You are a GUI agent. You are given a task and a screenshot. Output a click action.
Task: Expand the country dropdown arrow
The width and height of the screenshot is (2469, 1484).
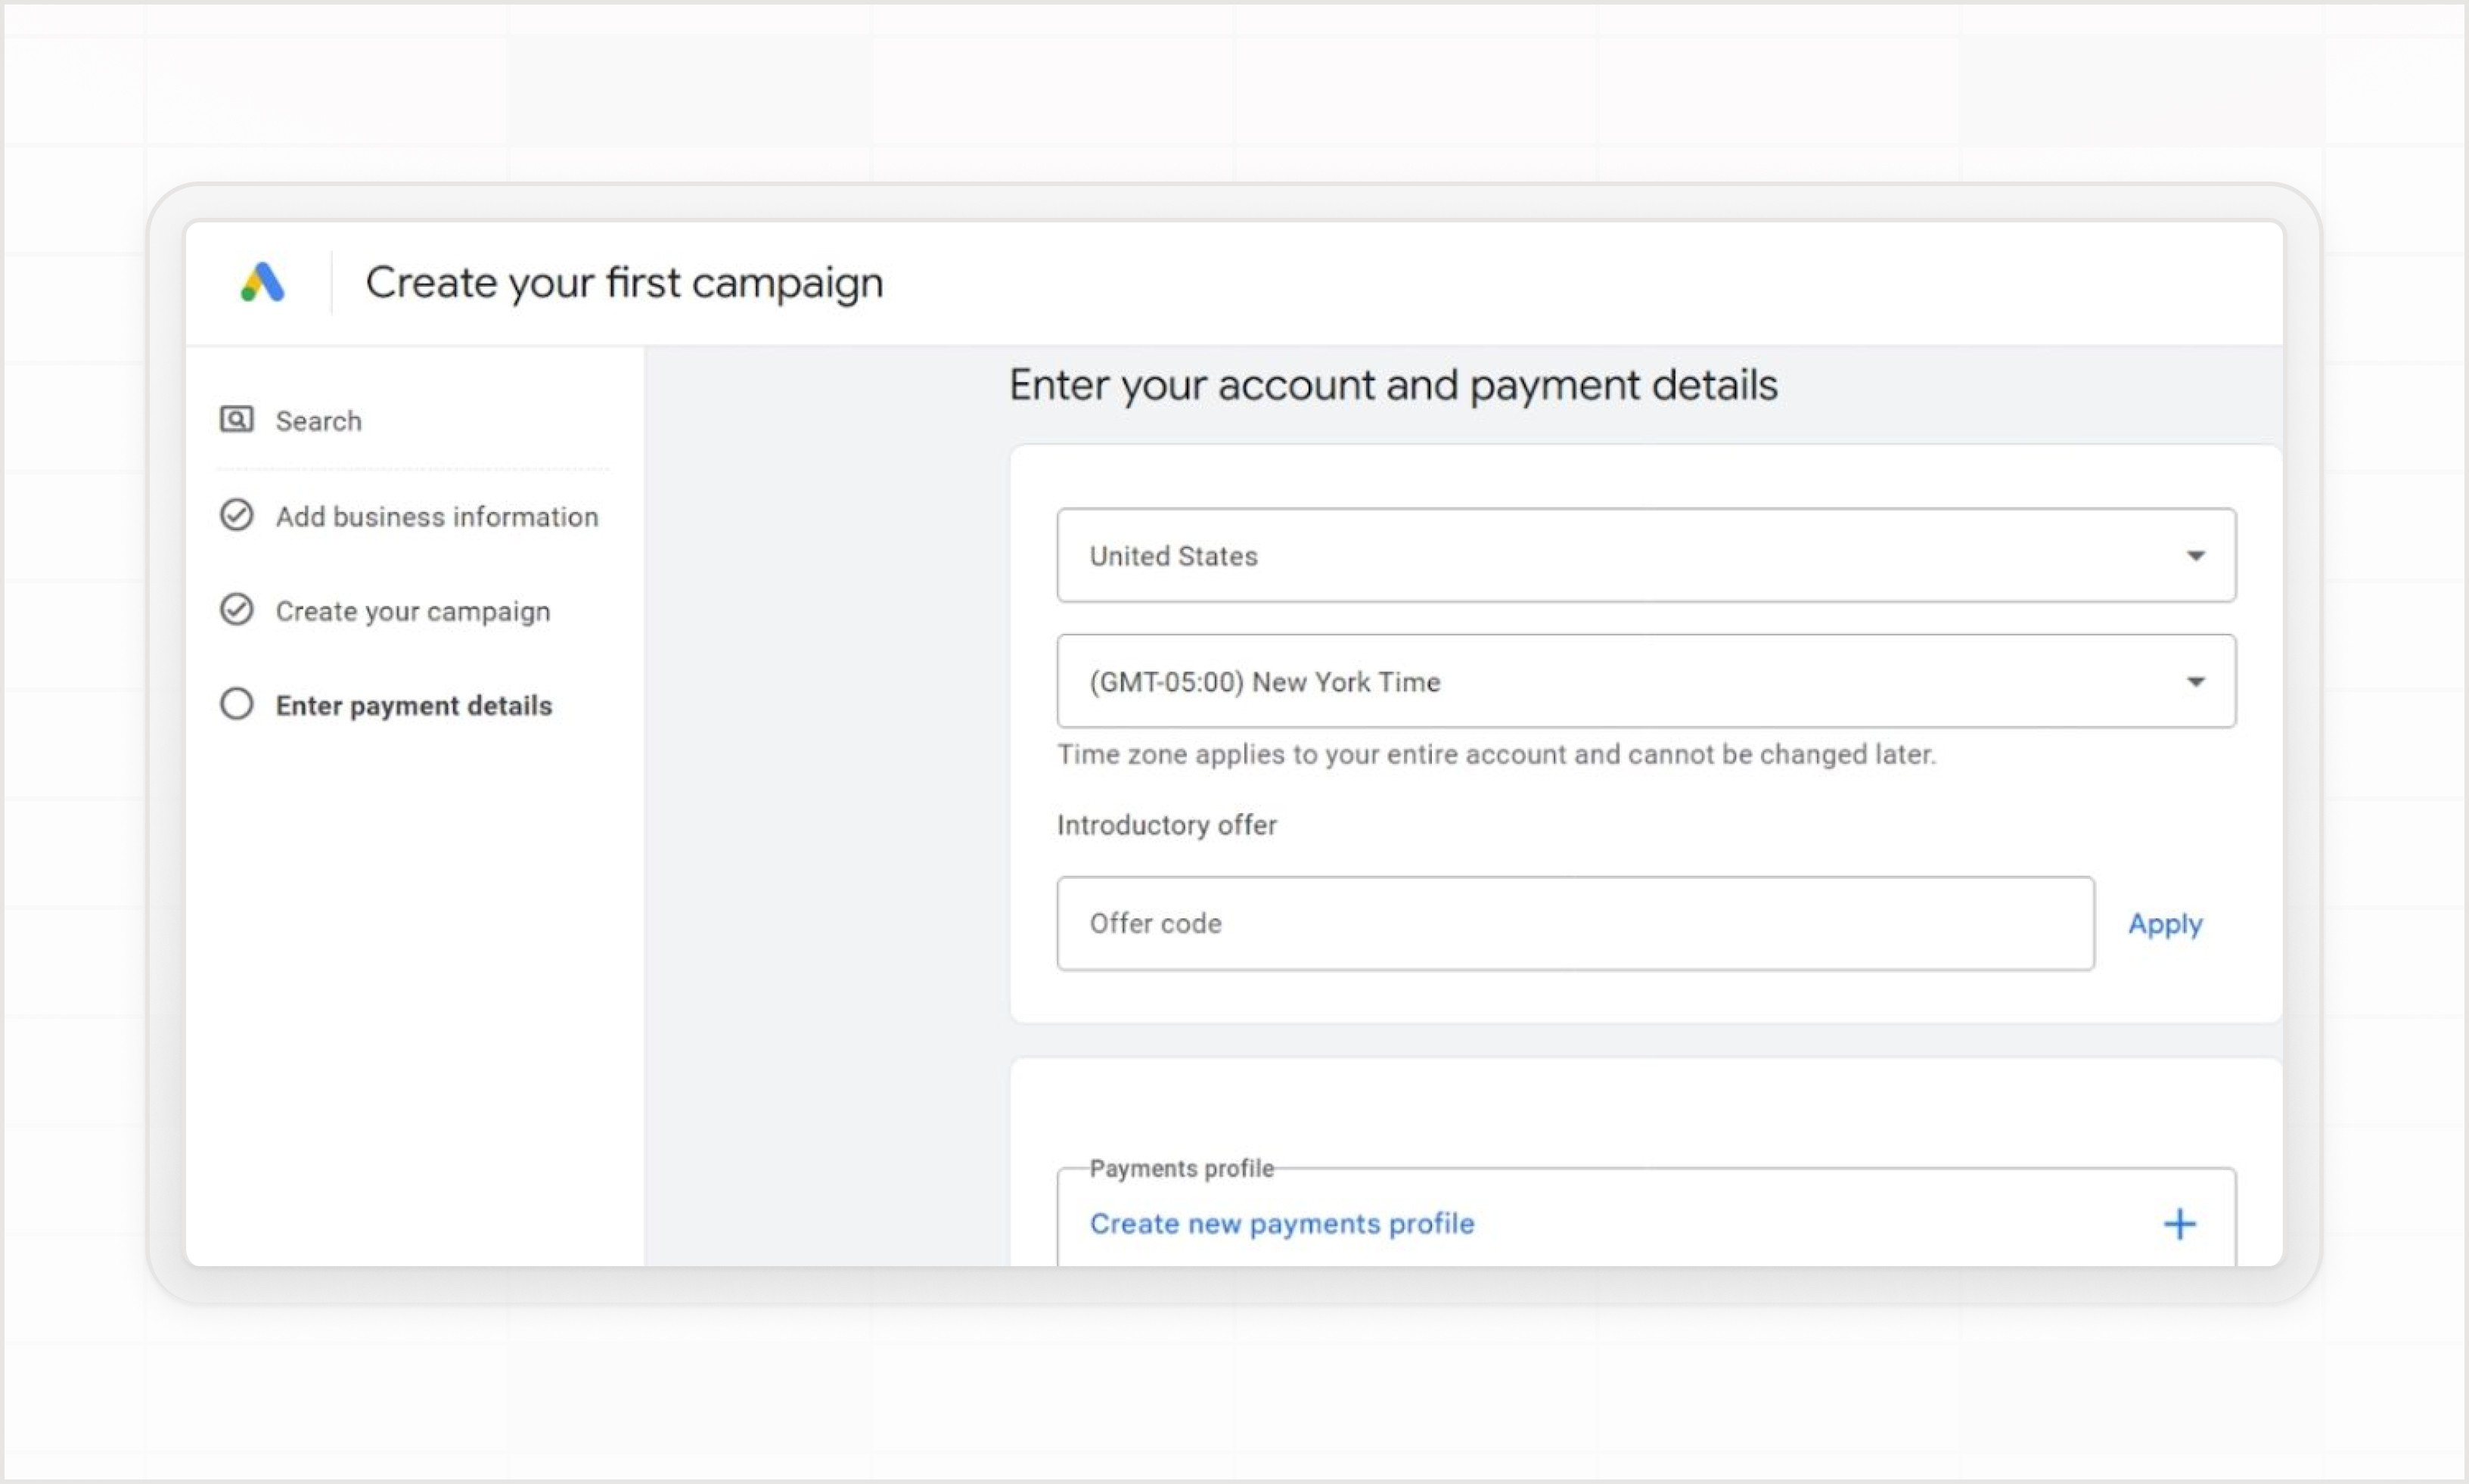2195,556
